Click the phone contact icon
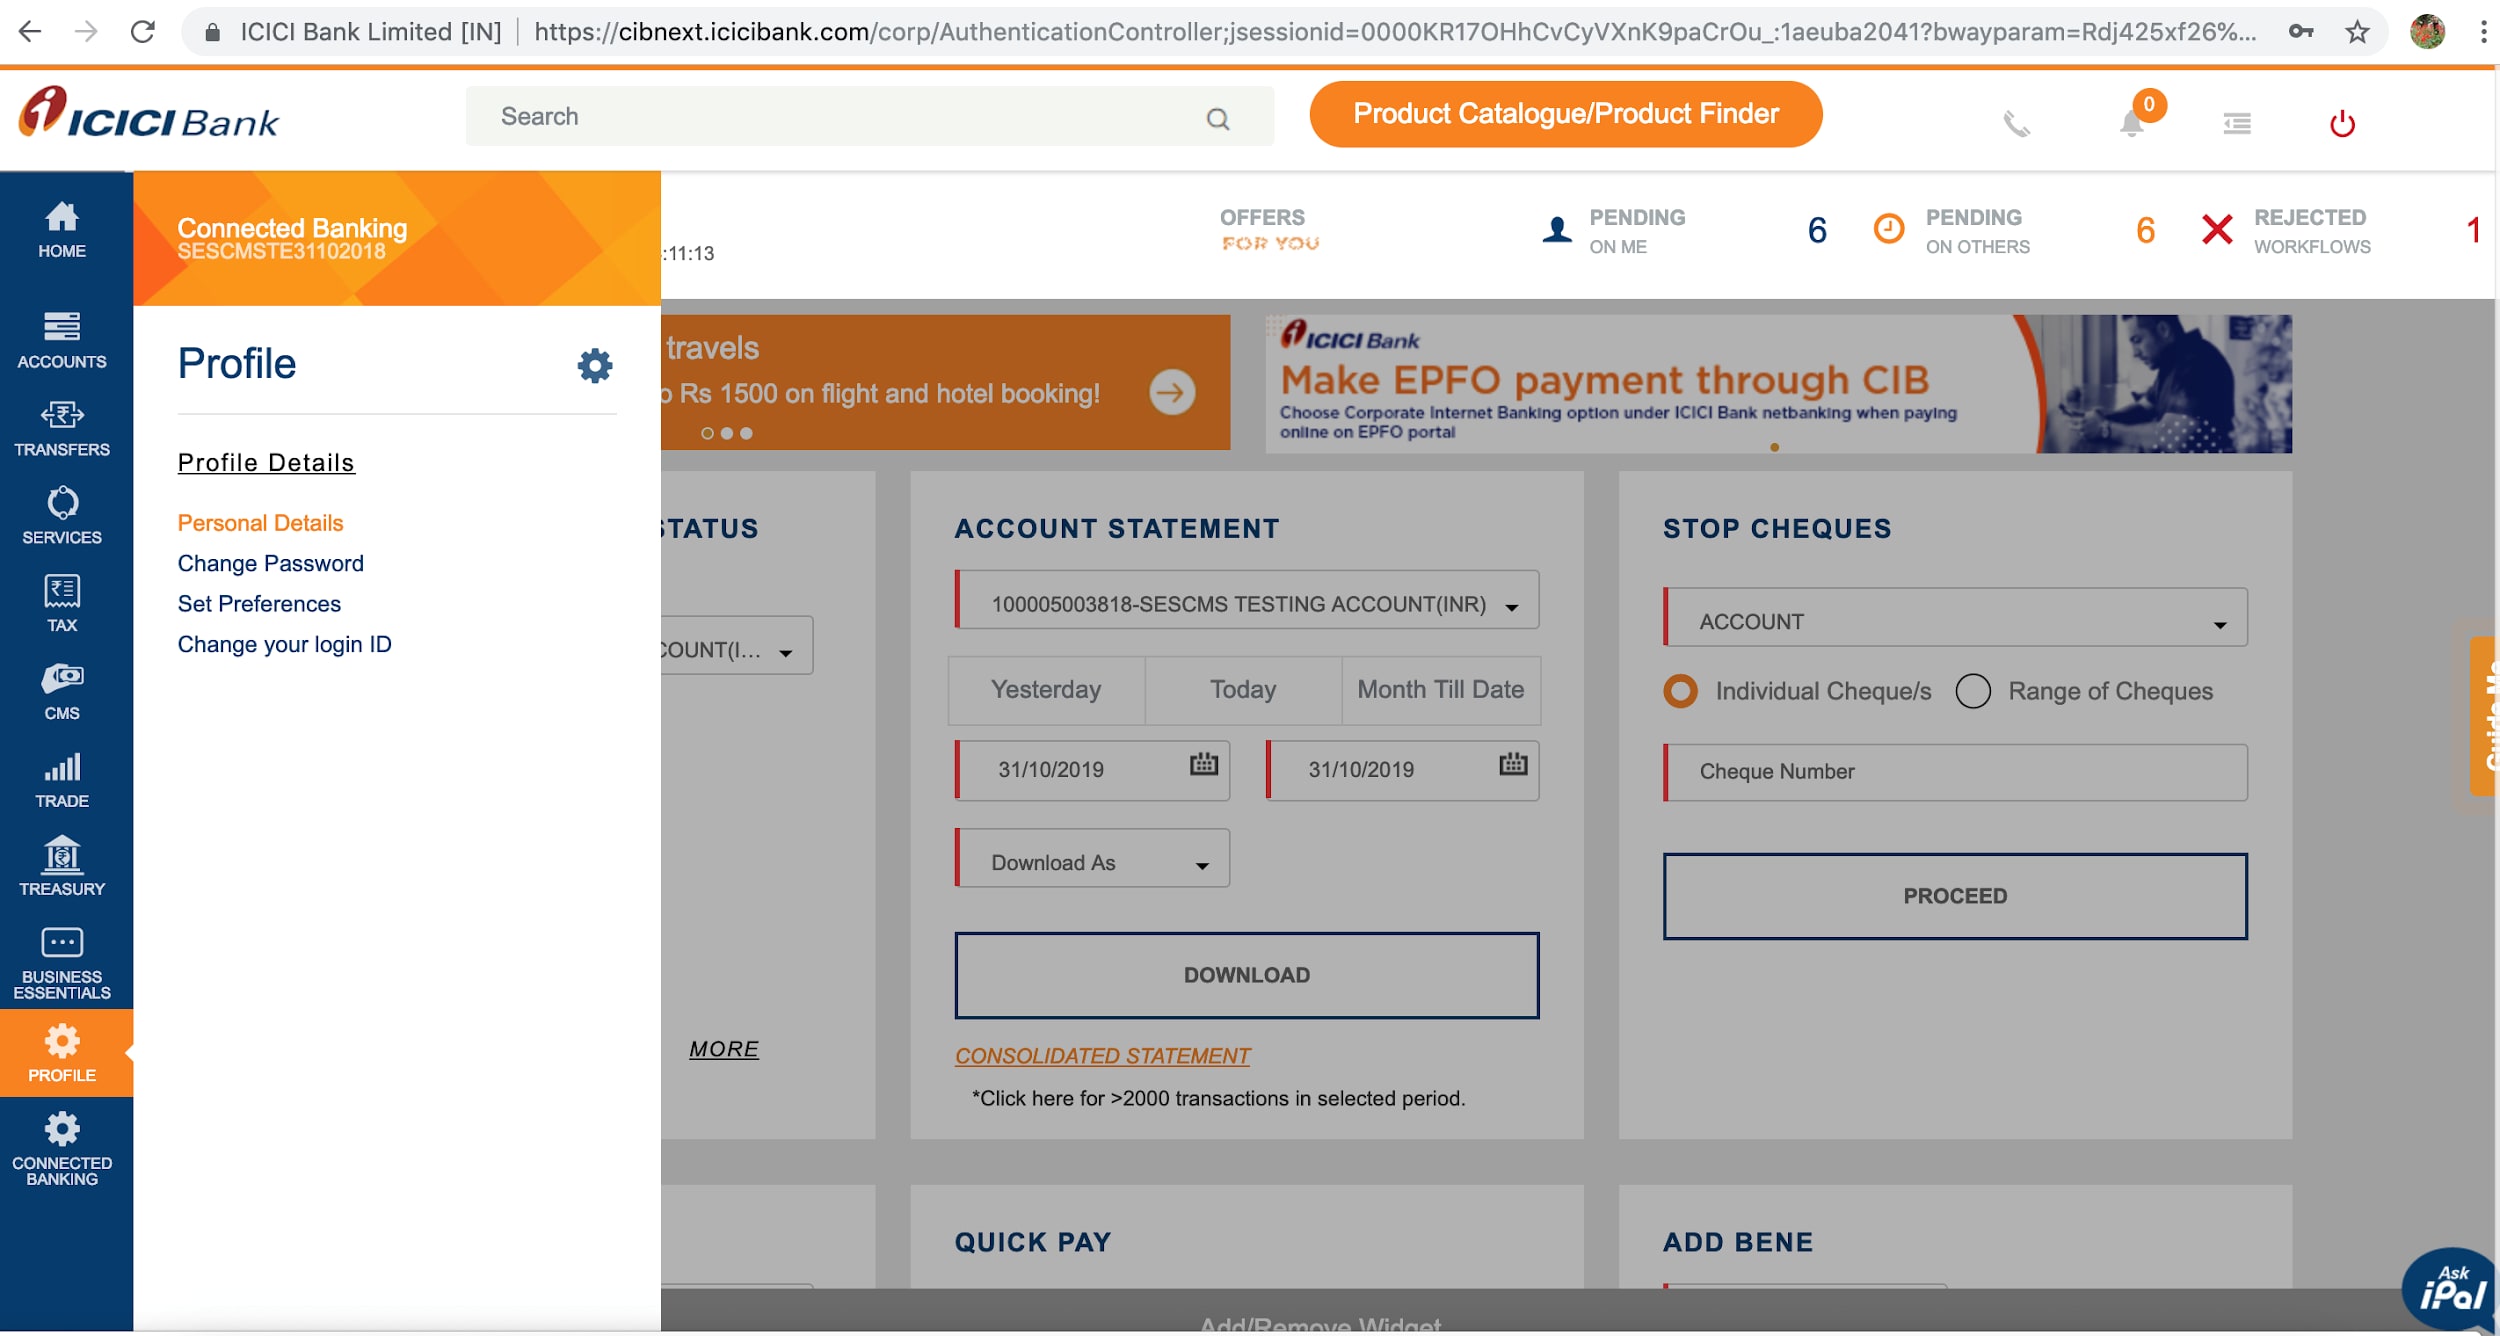 (2016, 124)
